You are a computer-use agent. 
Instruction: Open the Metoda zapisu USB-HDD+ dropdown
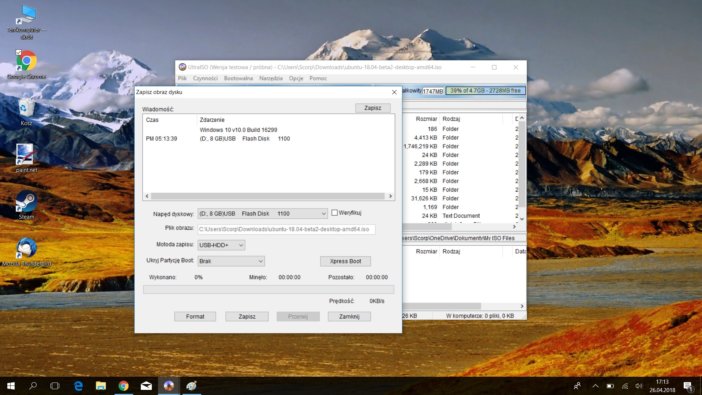click(x=221, y=245)
